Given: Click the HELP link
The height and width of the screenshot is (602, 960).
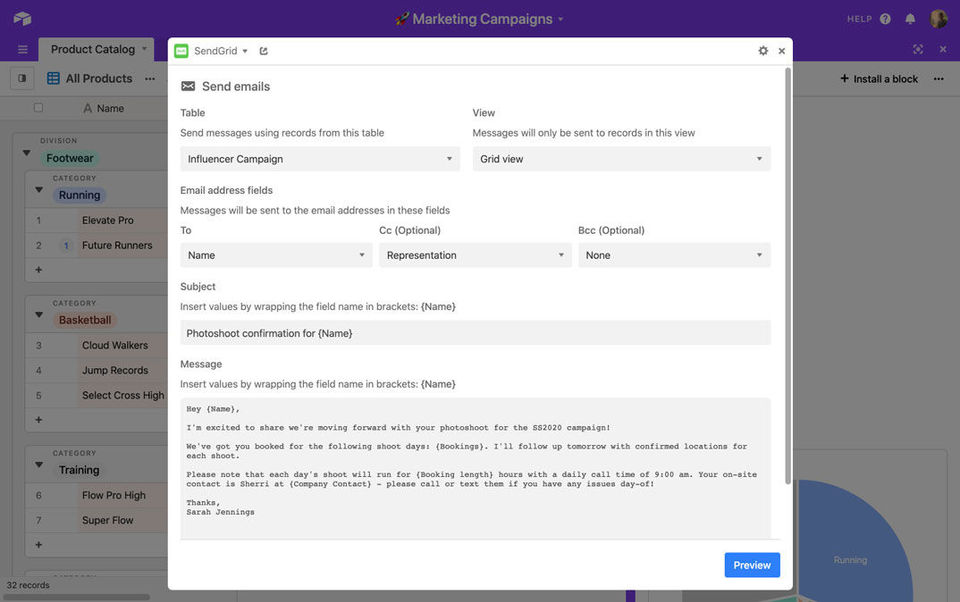Looking at the screenshot, I should tap(859, 19).
